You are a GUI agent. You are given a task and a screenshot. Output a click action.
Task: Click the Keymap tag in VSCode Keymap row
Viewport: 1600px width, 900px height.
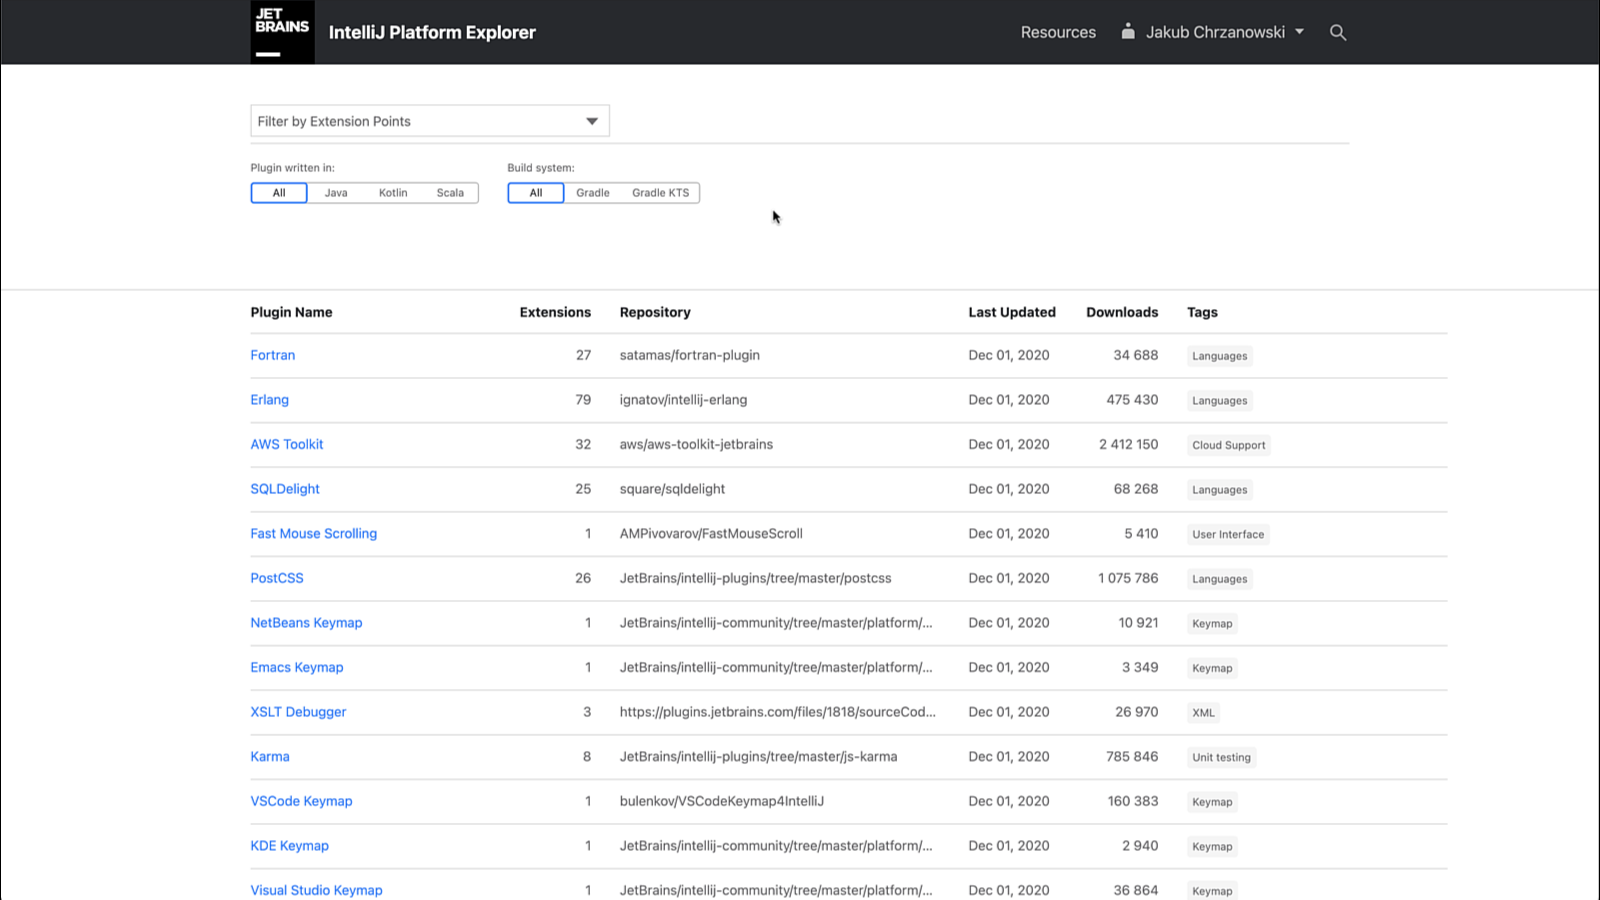(x=1212, y=802)
